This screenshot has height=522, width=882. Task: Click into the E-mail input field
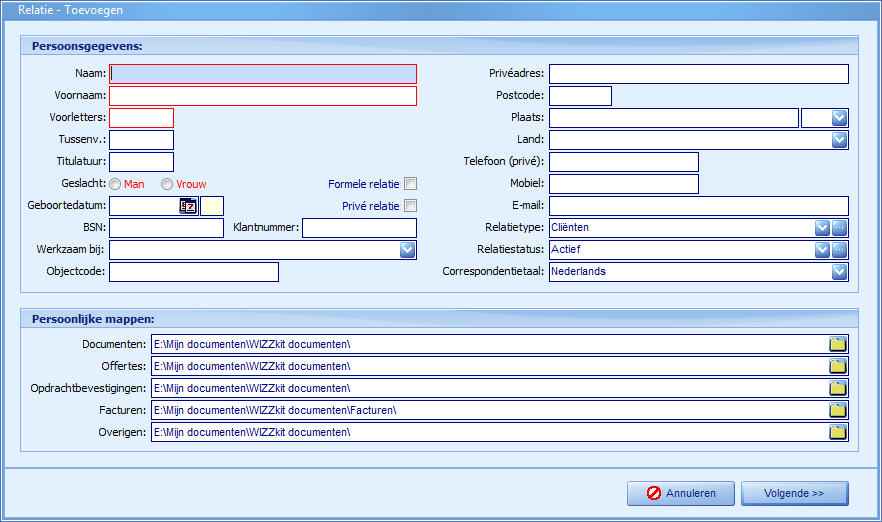coord(698,206)
